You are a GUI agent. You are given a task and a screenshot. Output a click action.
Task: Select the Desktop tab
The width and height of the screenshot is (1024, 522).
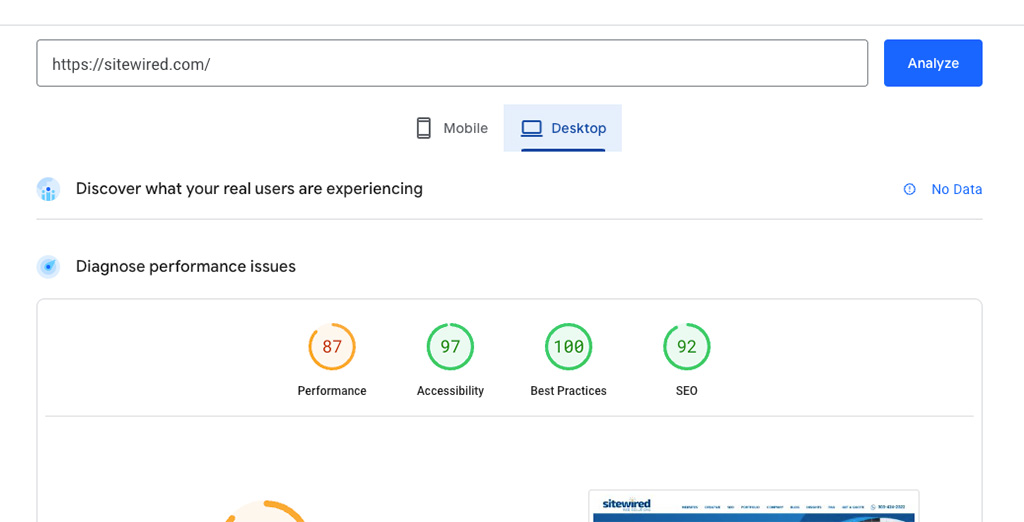(563, 128)
